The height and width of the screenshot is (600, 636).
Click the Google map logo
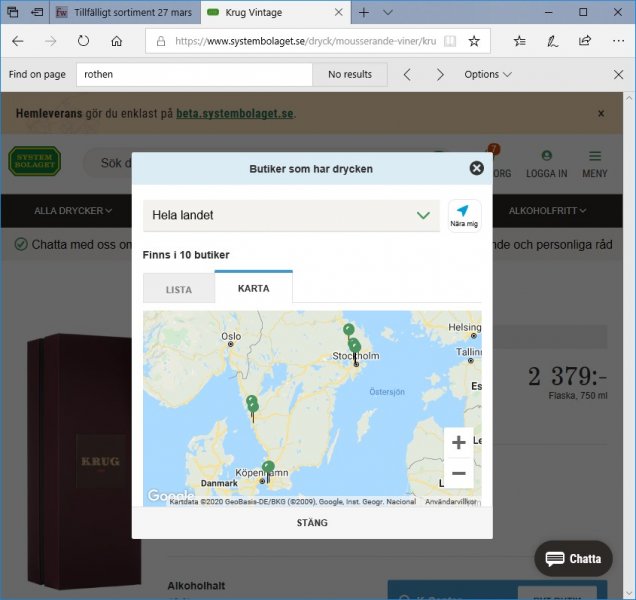[x=170, y=495]
